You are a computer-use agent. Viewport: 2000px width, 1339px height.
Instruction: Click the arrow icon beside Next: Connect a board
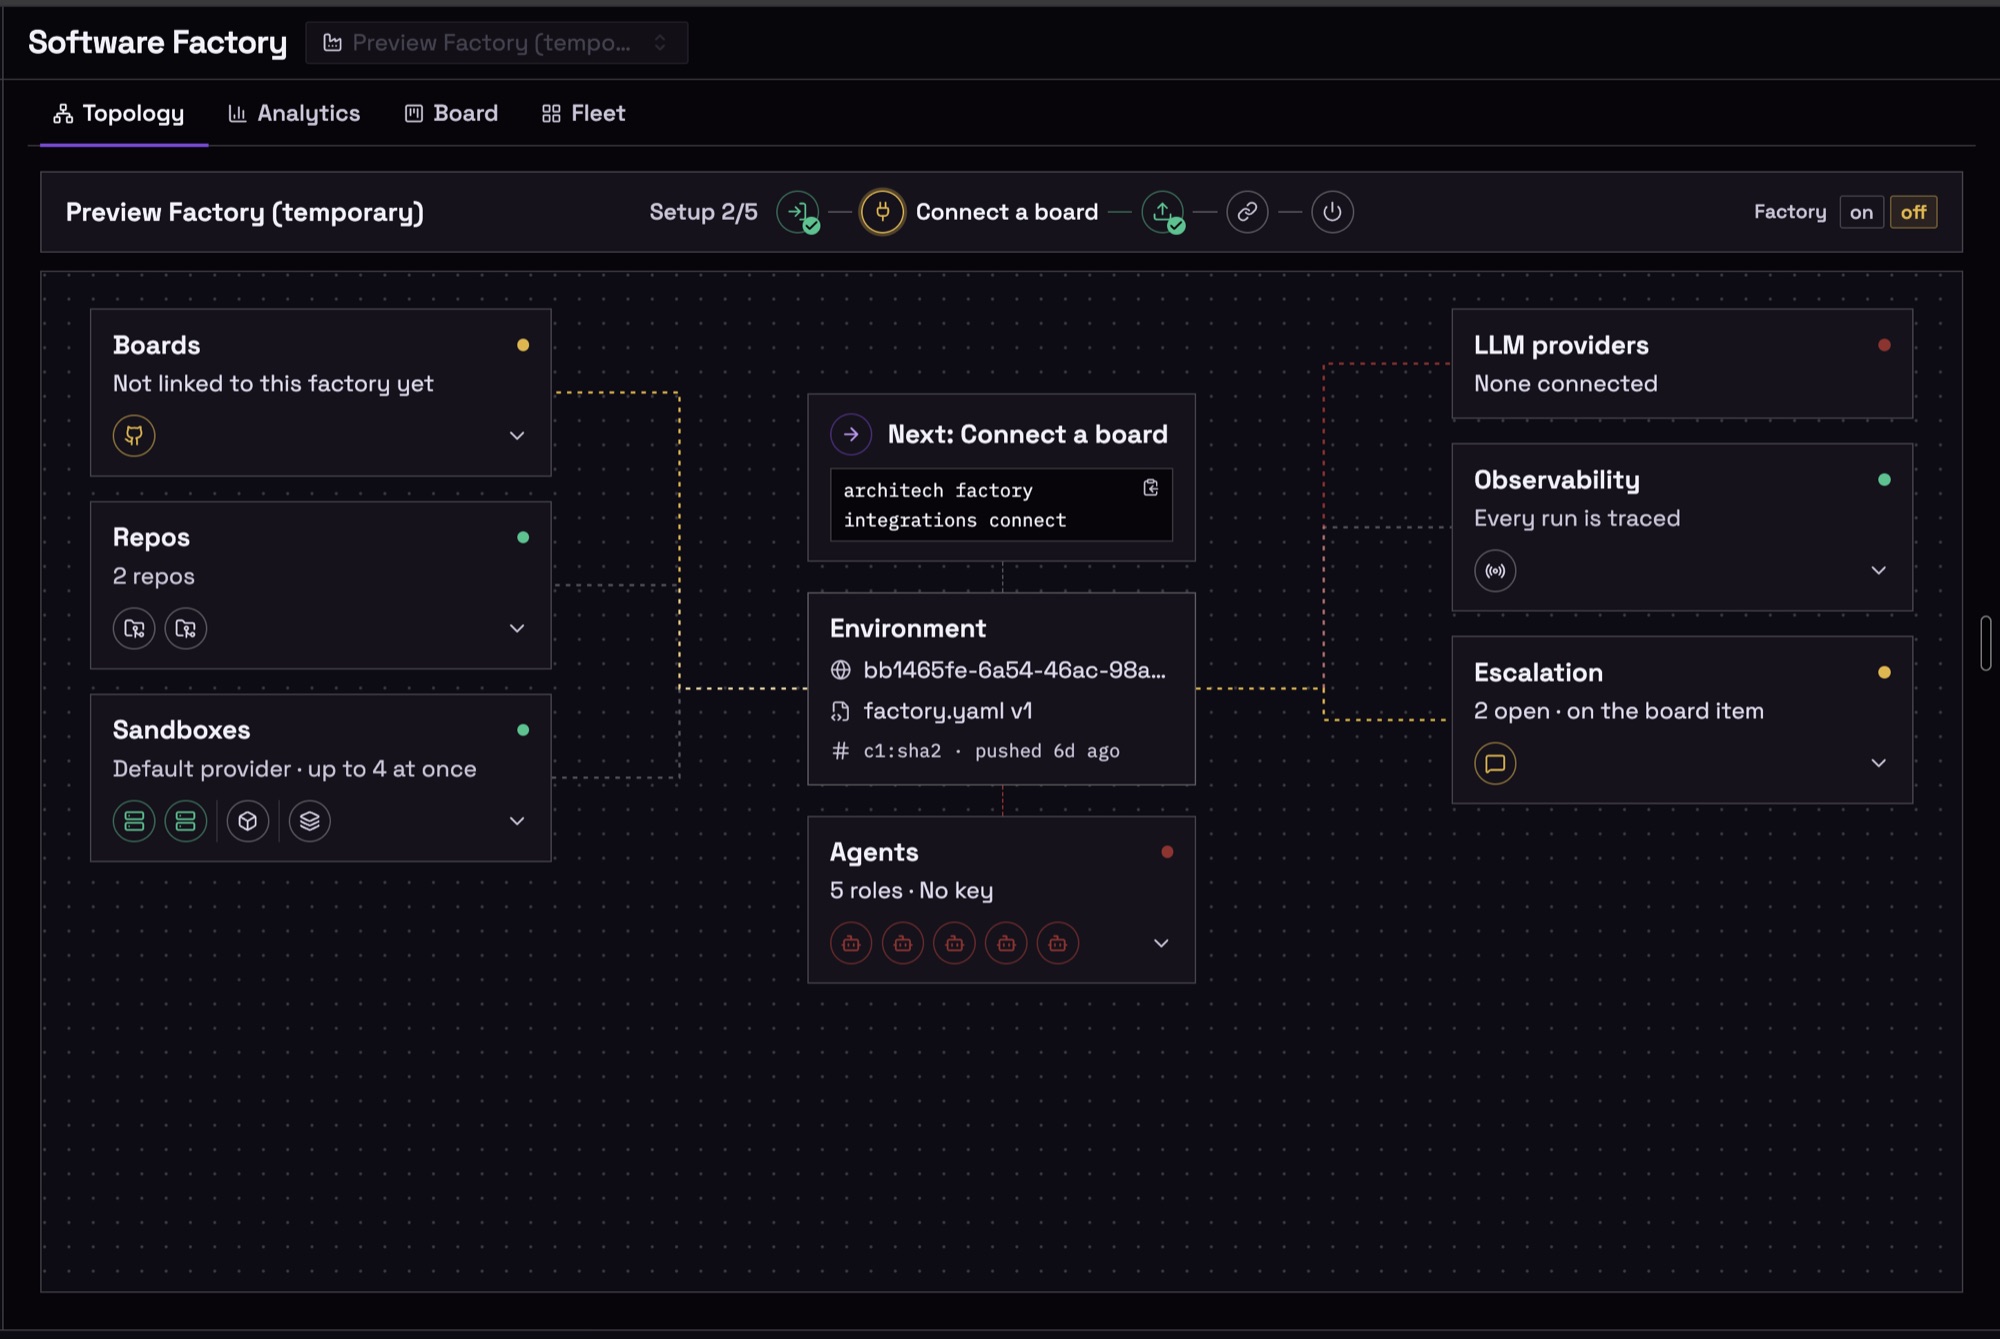(x=851, y=434)
